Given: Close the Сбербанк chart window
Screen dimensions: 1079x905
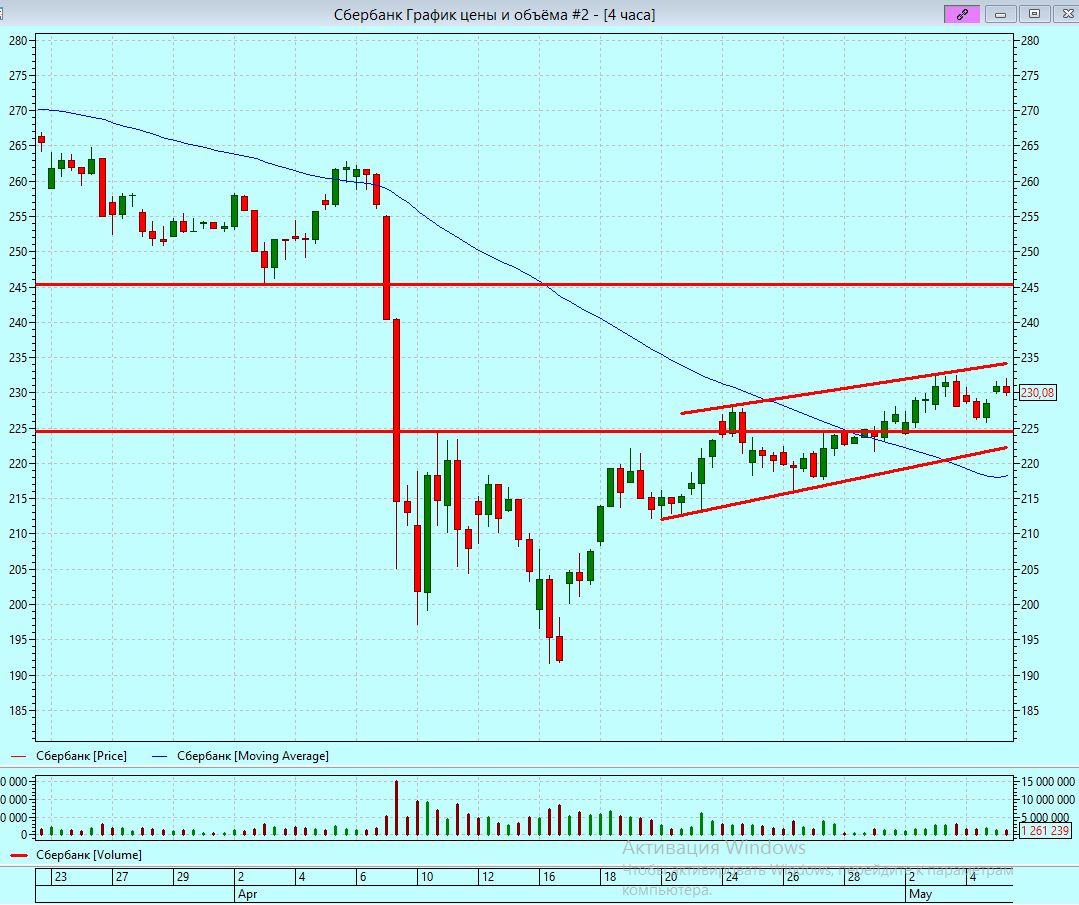Looking at the screenshot, I should click(1067, 14).
